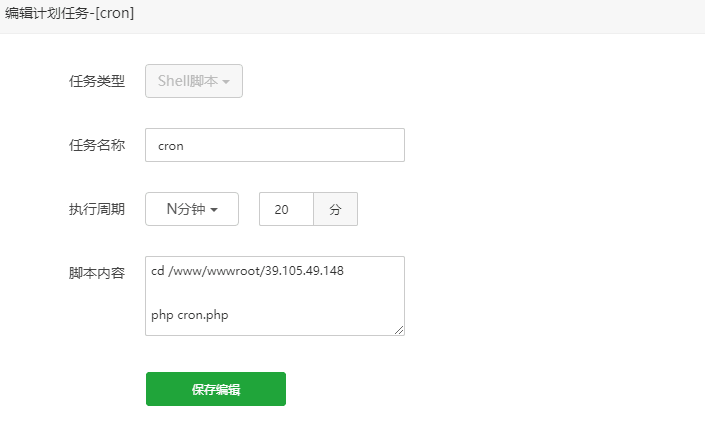This screenshot has width=705, height=436.
Task: Click the 脚本内容 label
Action: coord(97,272)
